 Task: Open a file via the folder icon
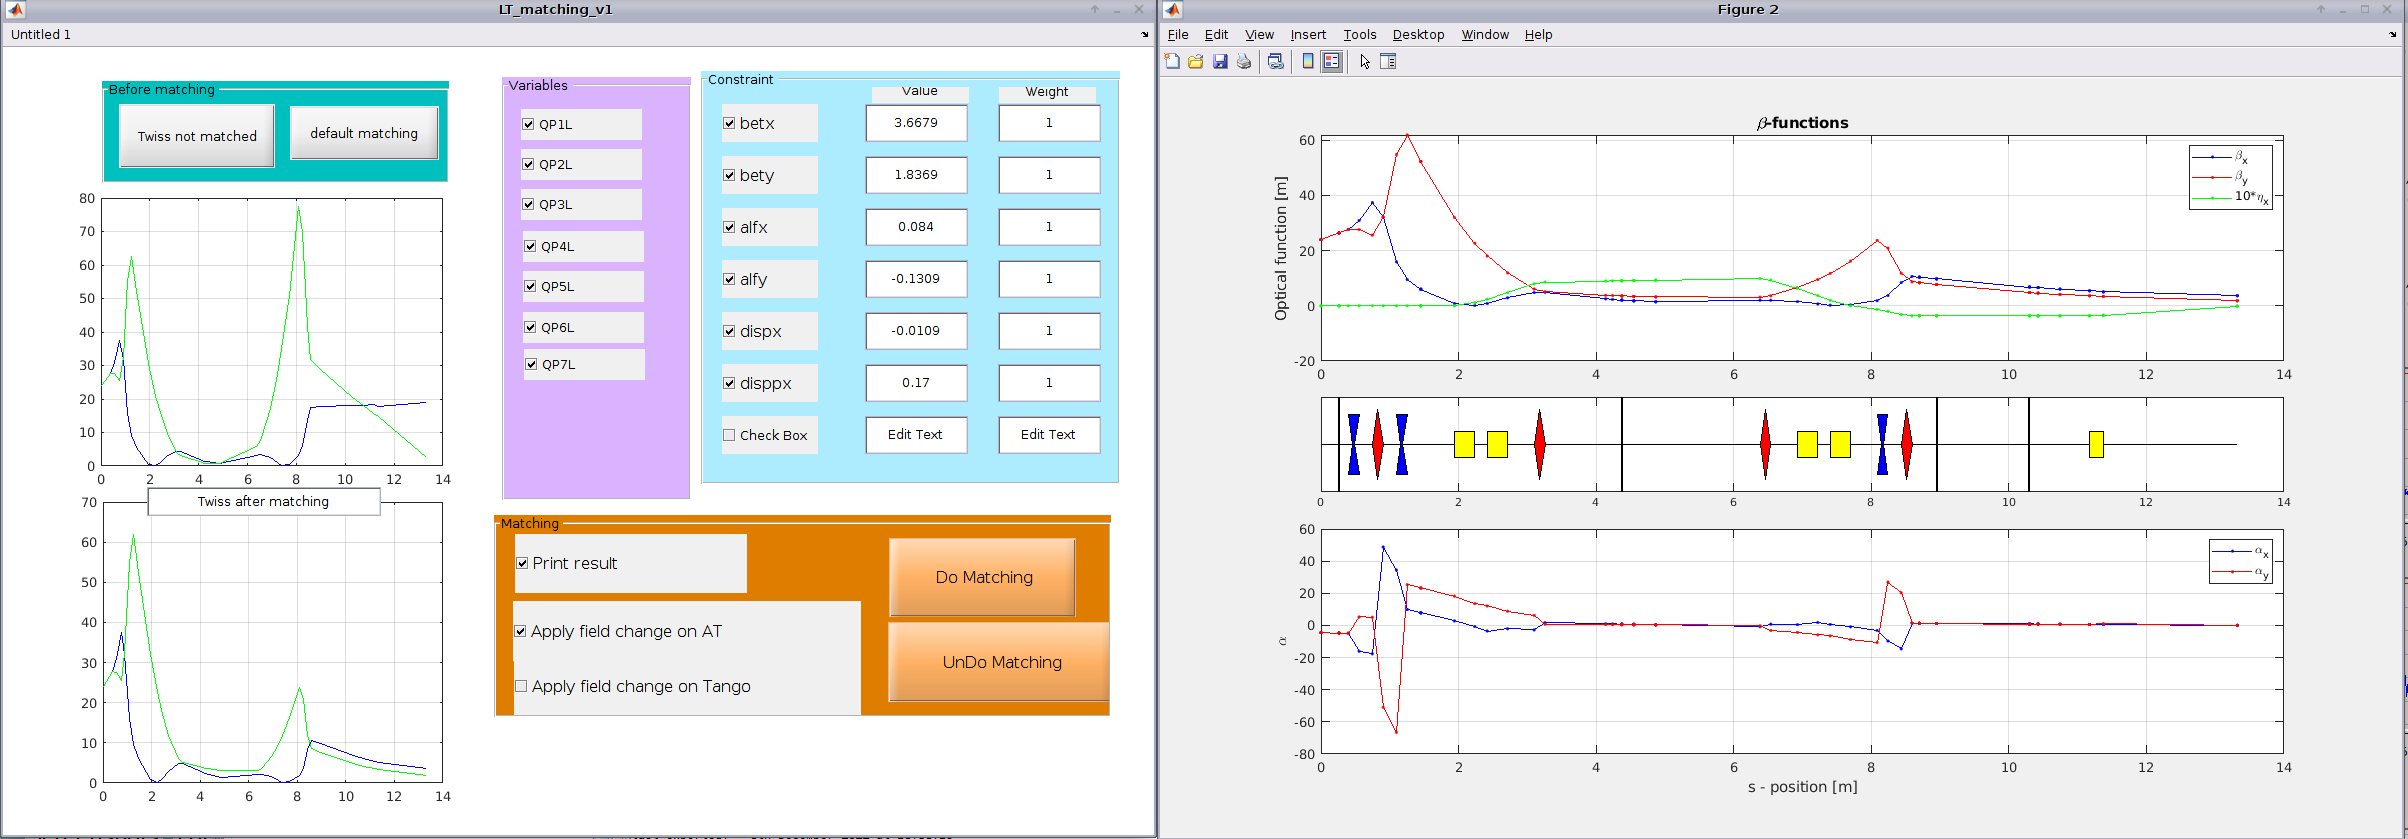[1195, 62]
